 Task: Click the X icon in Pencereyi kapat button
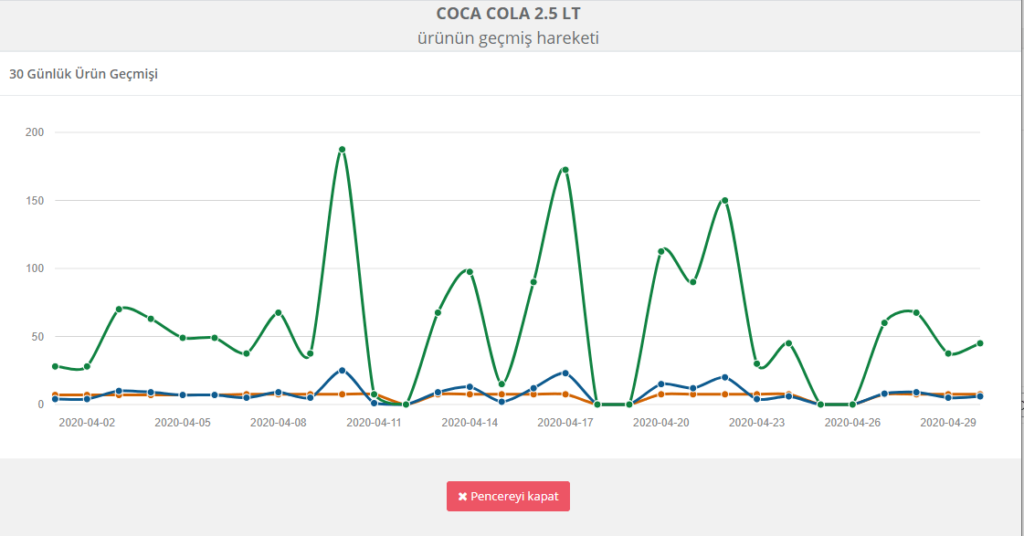click(462, 497)
